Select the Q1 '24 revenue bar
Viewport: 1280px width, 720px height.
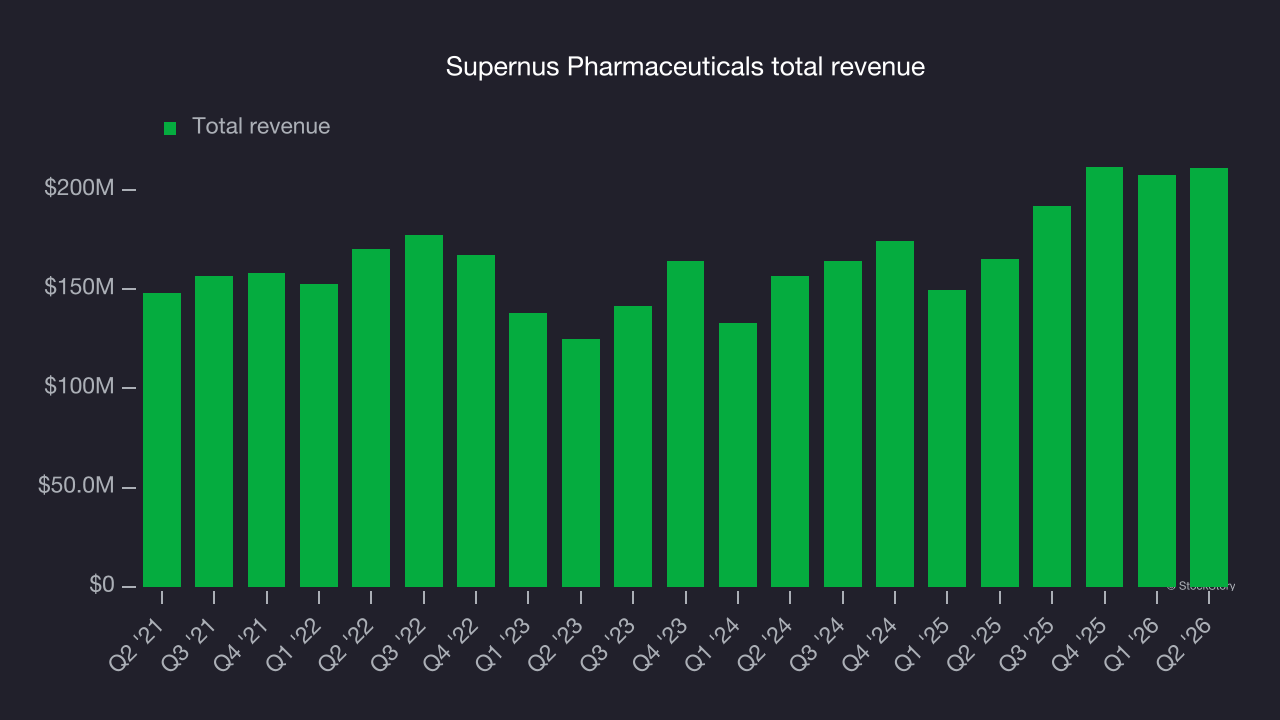(738, 455)
